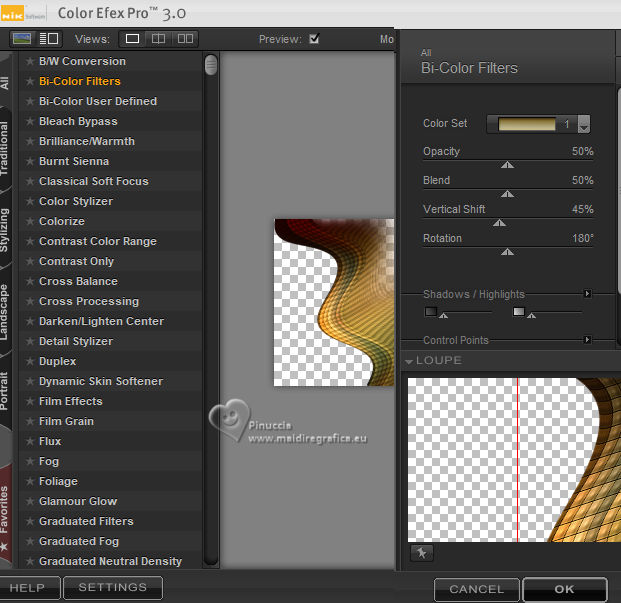Open the Stylizing filters tab
This screenshot has height=603, width=621.
[x=5, y=230]
